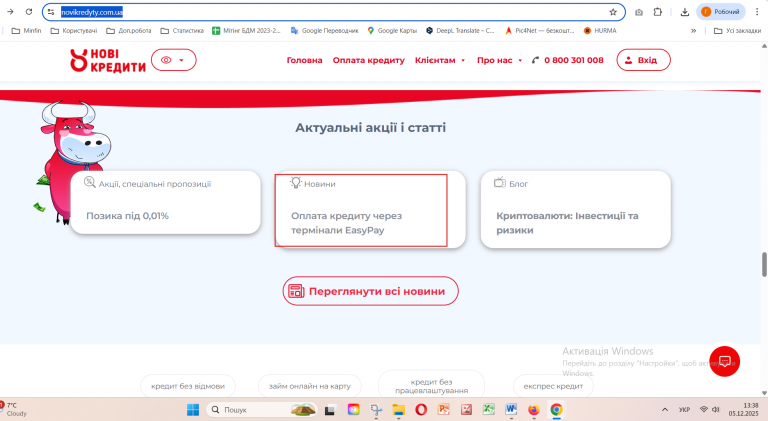The width and height of the screenshot is (768, 421).
Task: Open network Wi-Fi tray icon
Action: pyautogui.click(x=704, y=409)
